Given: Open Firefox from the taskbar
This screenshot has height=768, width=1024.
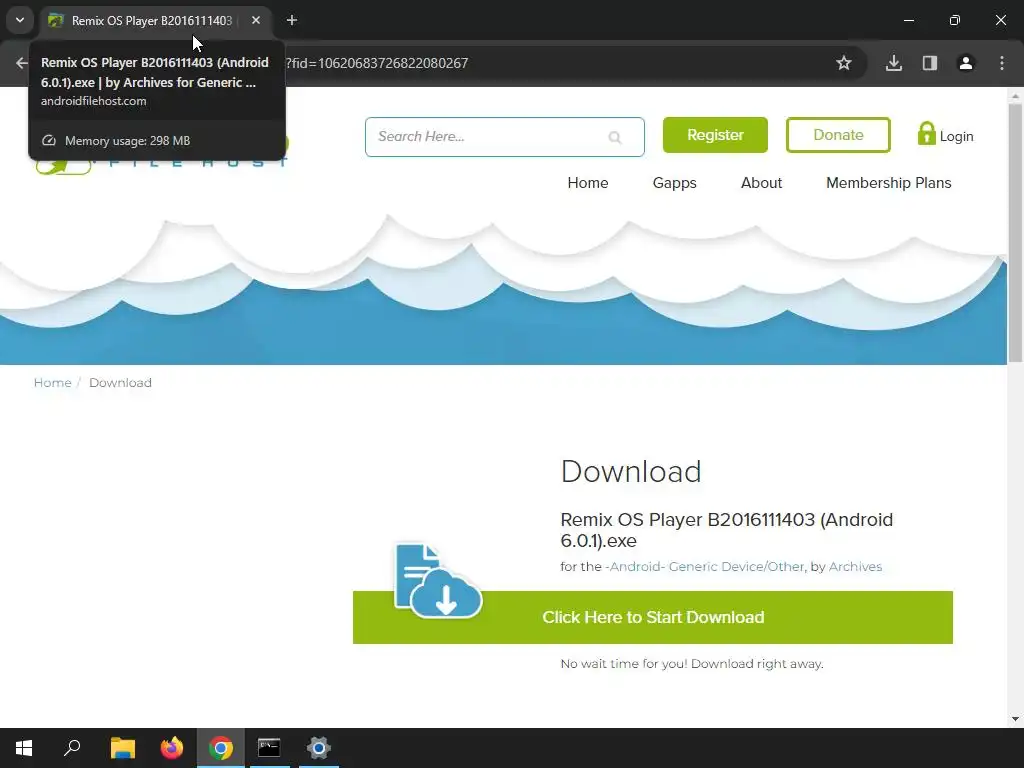Looking at the screenshot, I should (172, 748).
